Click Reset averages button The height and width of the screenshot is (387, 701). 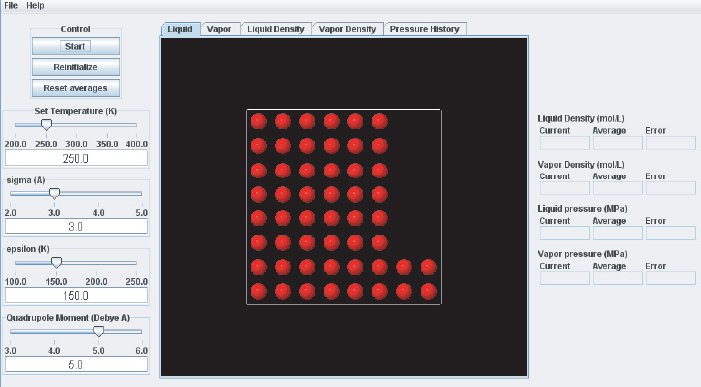[76, 88]
